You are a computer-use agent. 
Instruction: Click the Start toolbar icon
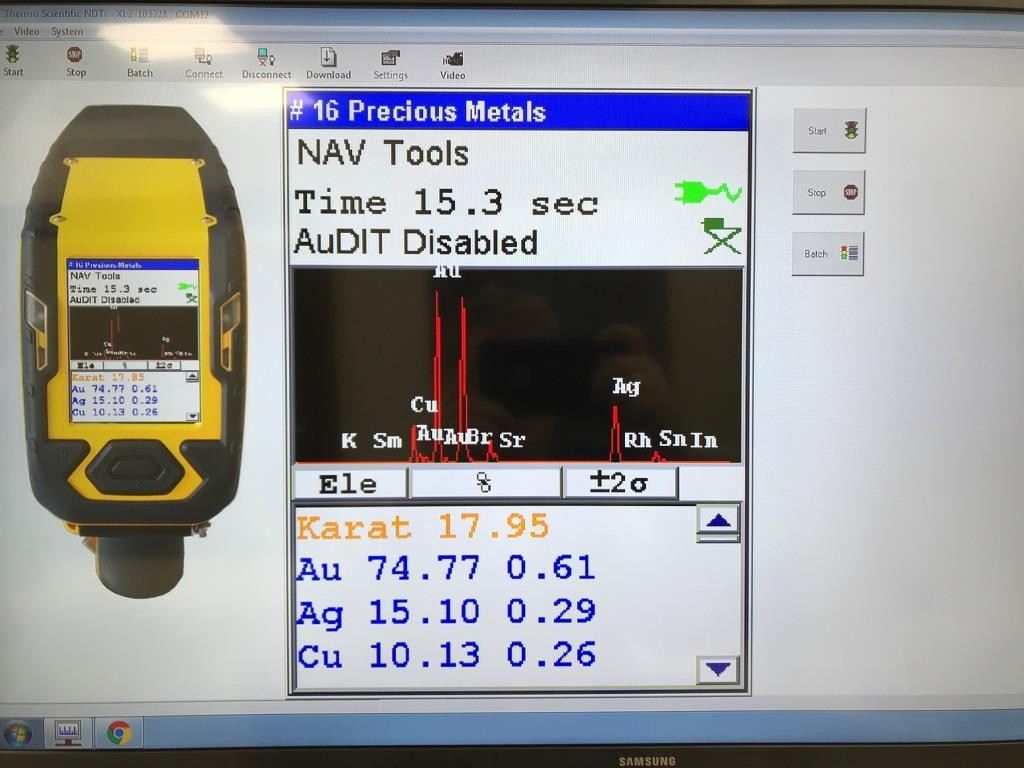(12, 61)
